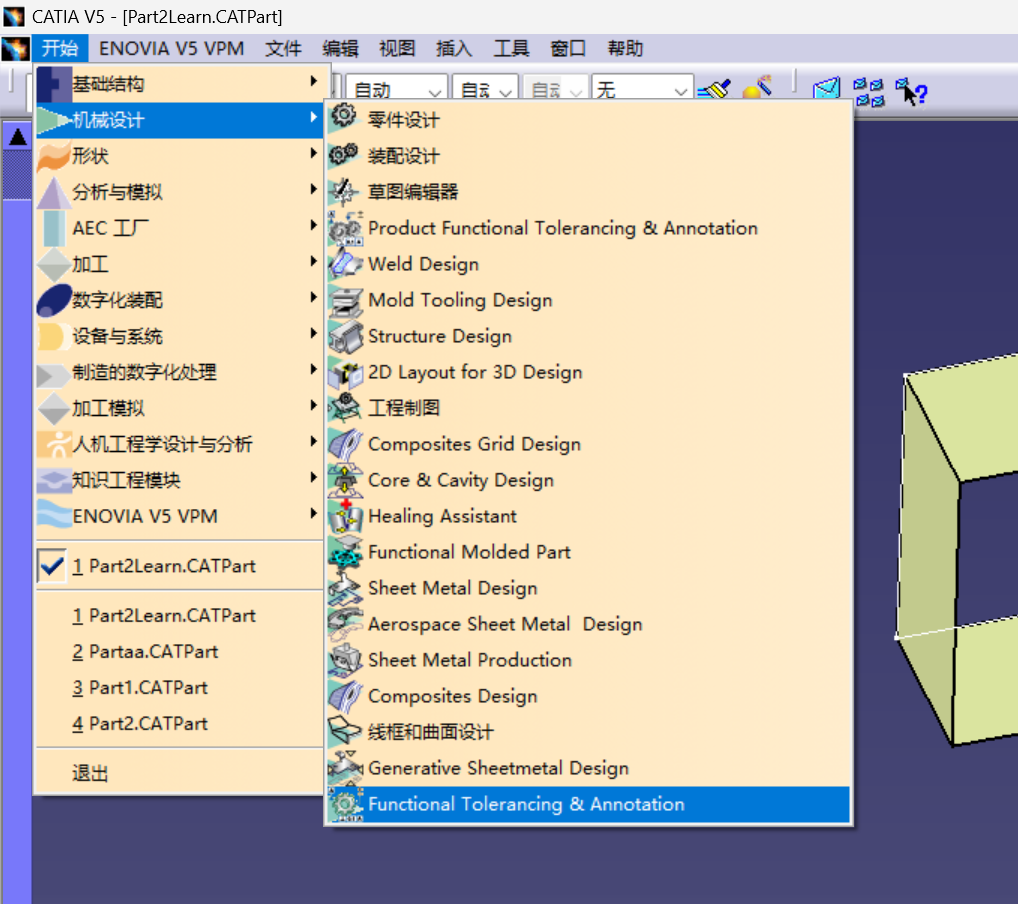Viewport: 1018px width, 904px height.
Task: Open 装配设计 workbench icon
Action: [x=344, y=155]
